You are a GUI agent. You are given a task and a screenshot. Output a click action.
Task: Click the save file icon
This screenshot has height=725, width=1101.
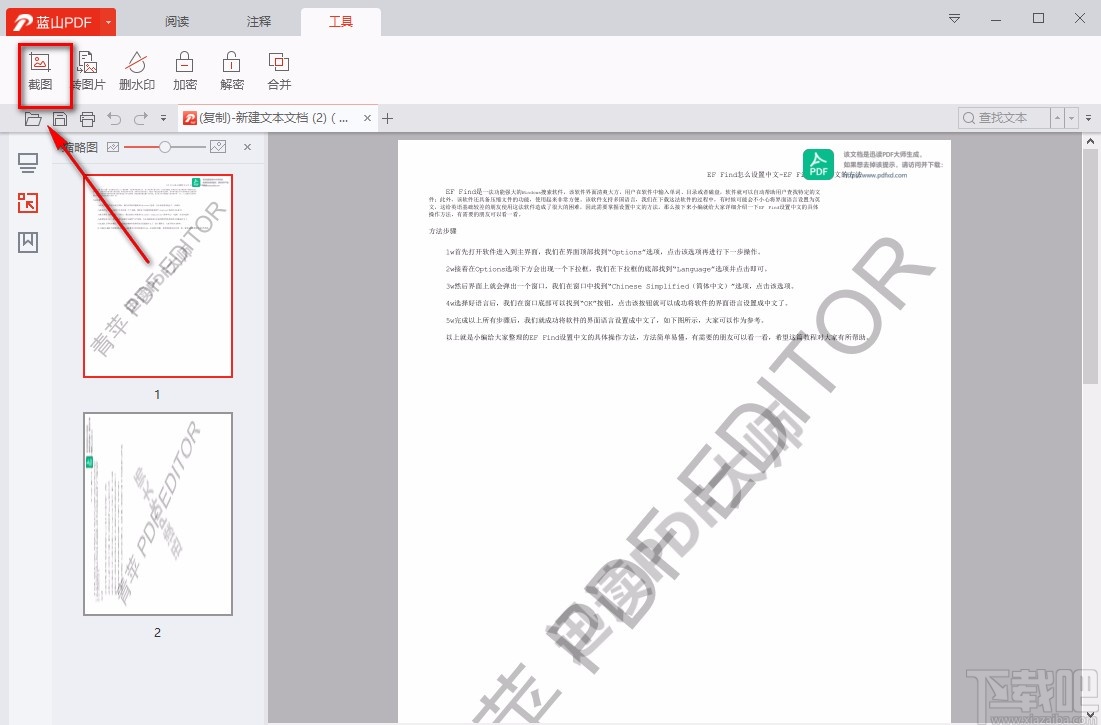[60, 118]
